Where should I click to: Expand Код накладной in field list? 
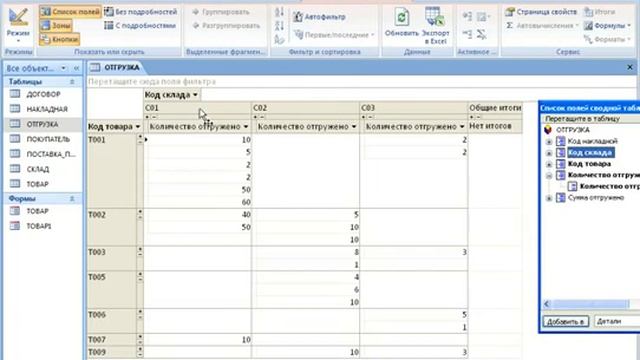tap(549, 142)
